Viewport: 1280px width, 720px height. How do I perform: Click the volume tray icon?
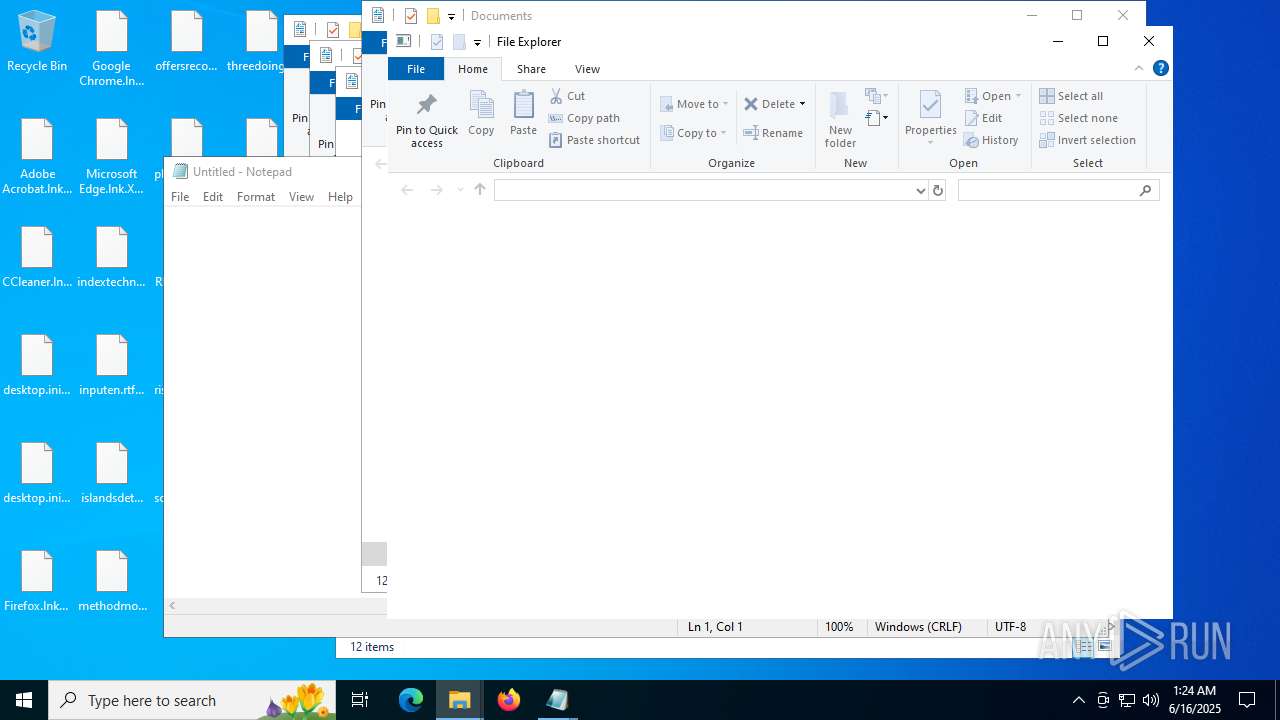1151,700
